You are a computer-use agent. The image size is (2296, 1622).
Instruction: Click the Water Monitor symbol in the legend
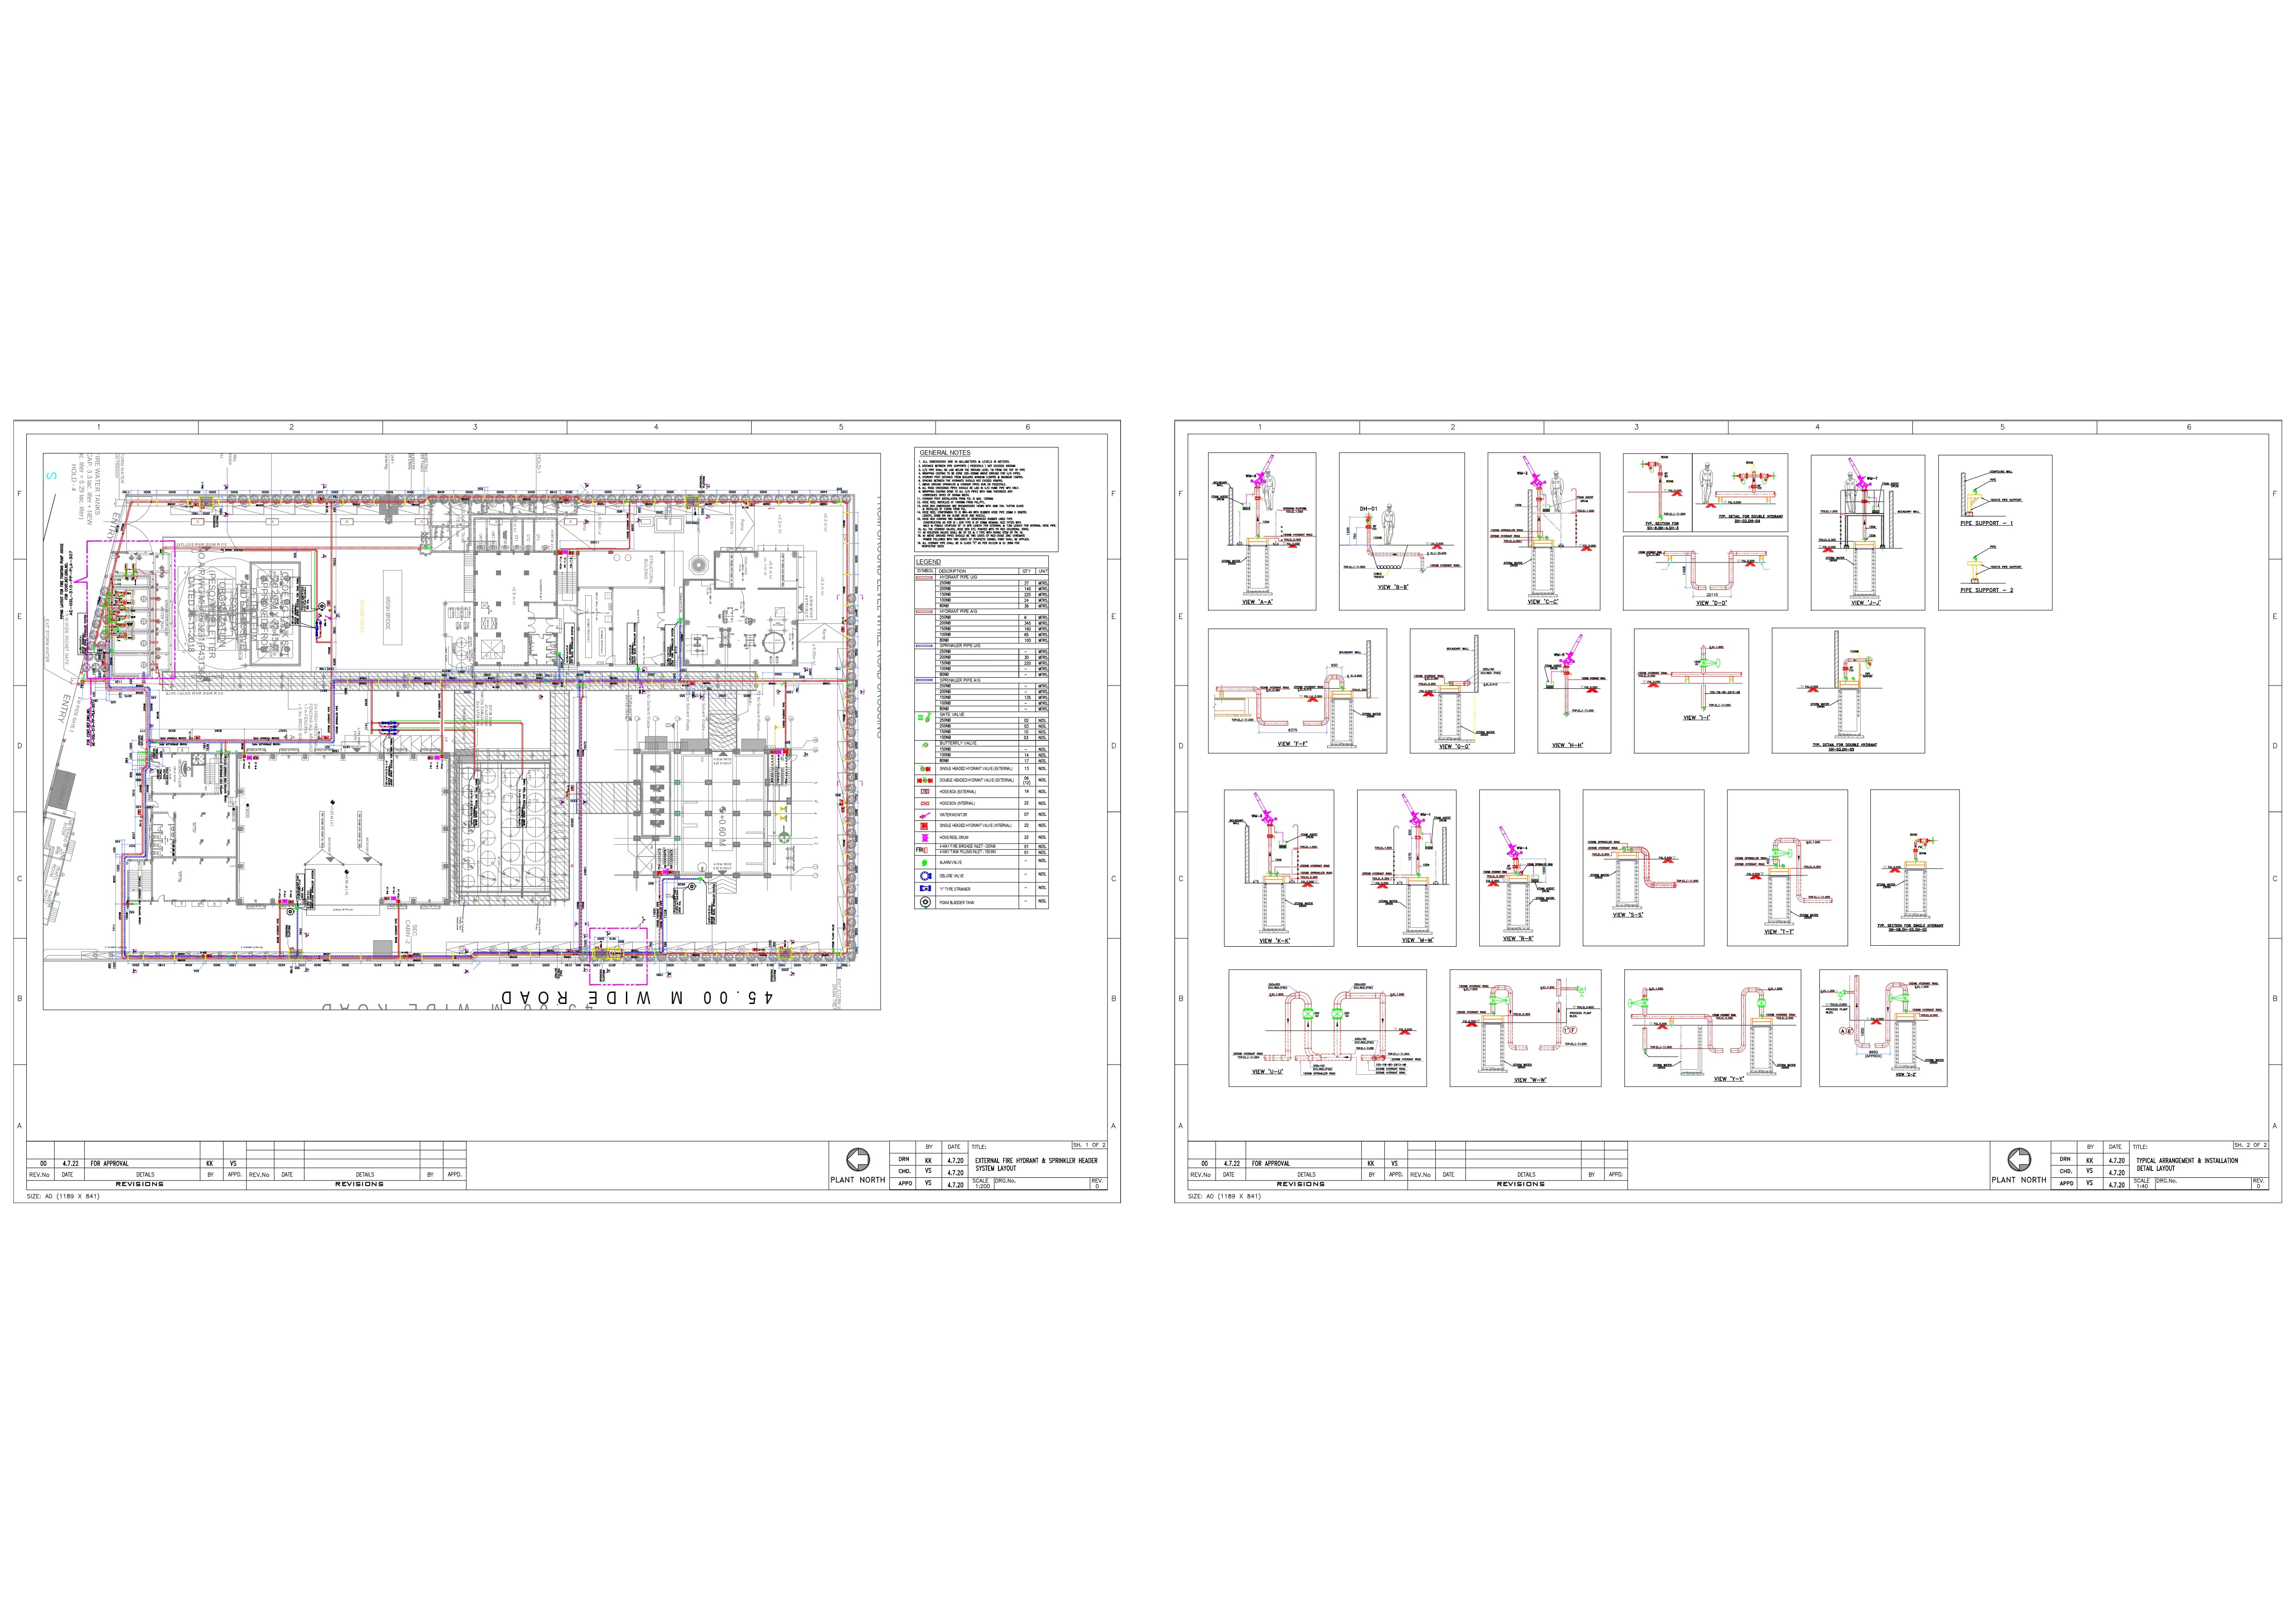pyautogui.click(x=925, y=815)
